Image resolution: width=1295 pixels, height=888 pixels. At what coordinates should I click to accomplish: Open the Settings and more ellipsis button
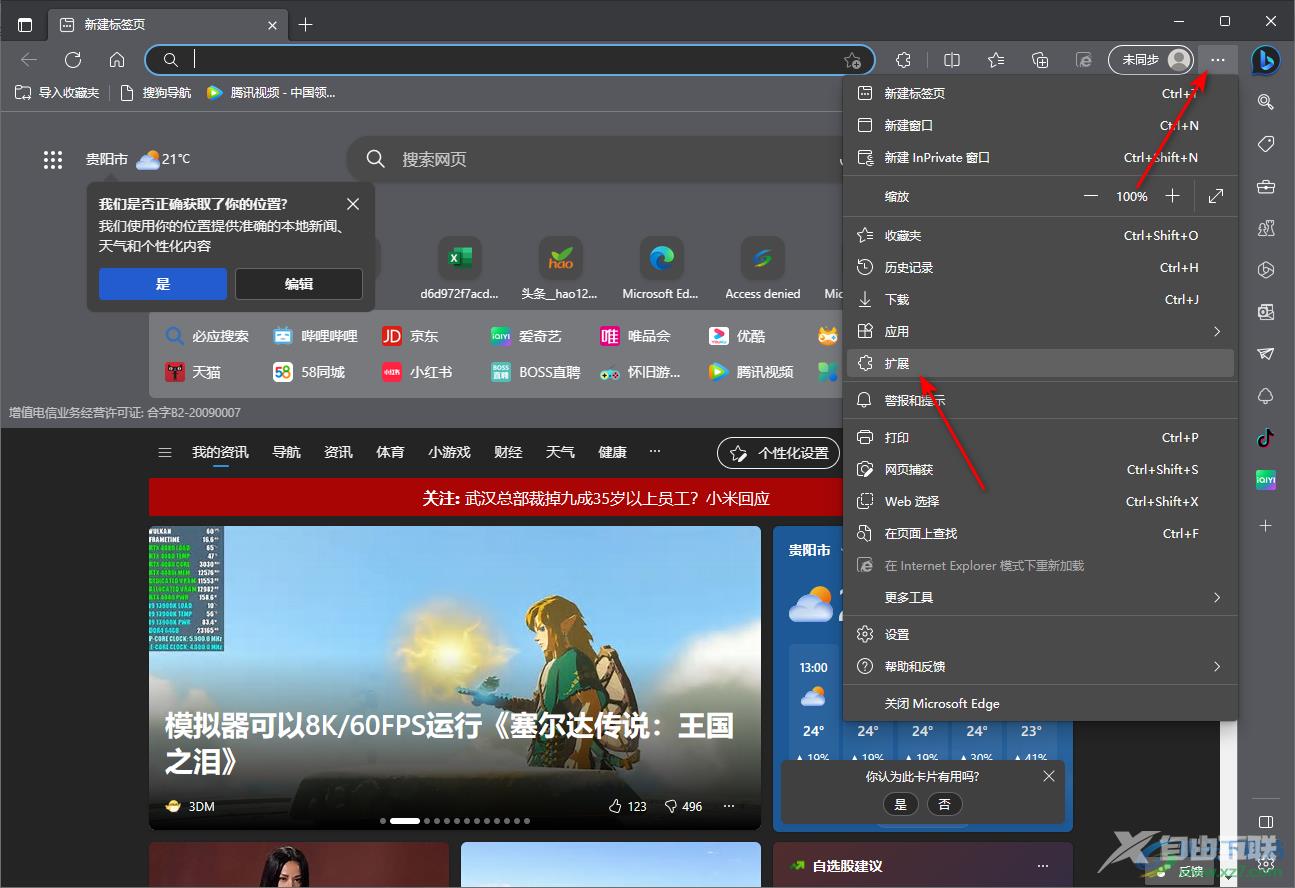(1217, 60)
